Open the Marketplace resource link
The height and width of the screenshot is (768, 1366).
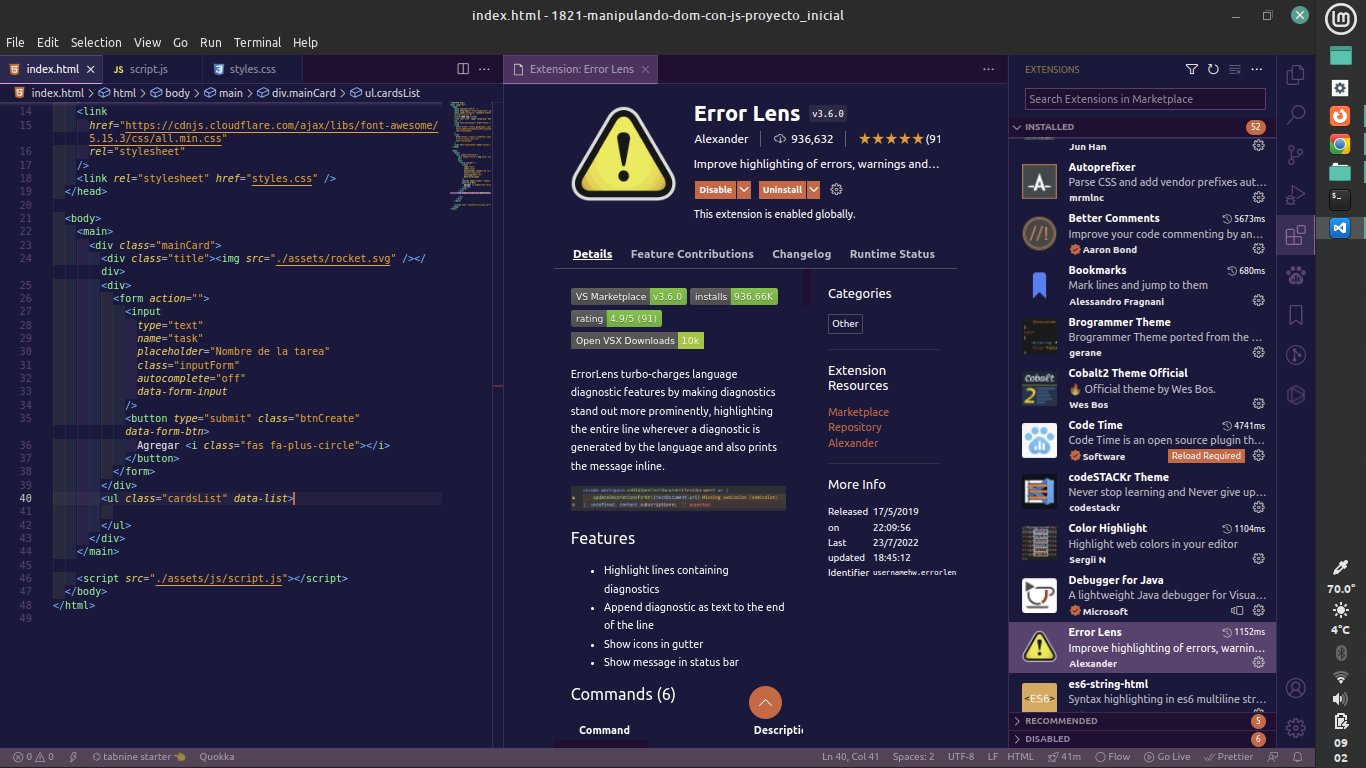pyautogui.click(x=858, y=412)
